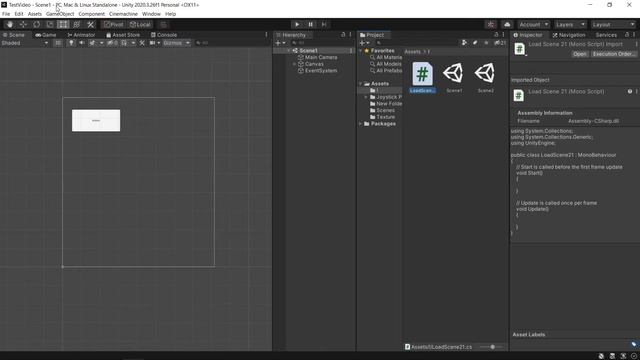This screenshot has height=360, width=640.
Task: Switch to the Navigation tab
Action: (569, 35)
